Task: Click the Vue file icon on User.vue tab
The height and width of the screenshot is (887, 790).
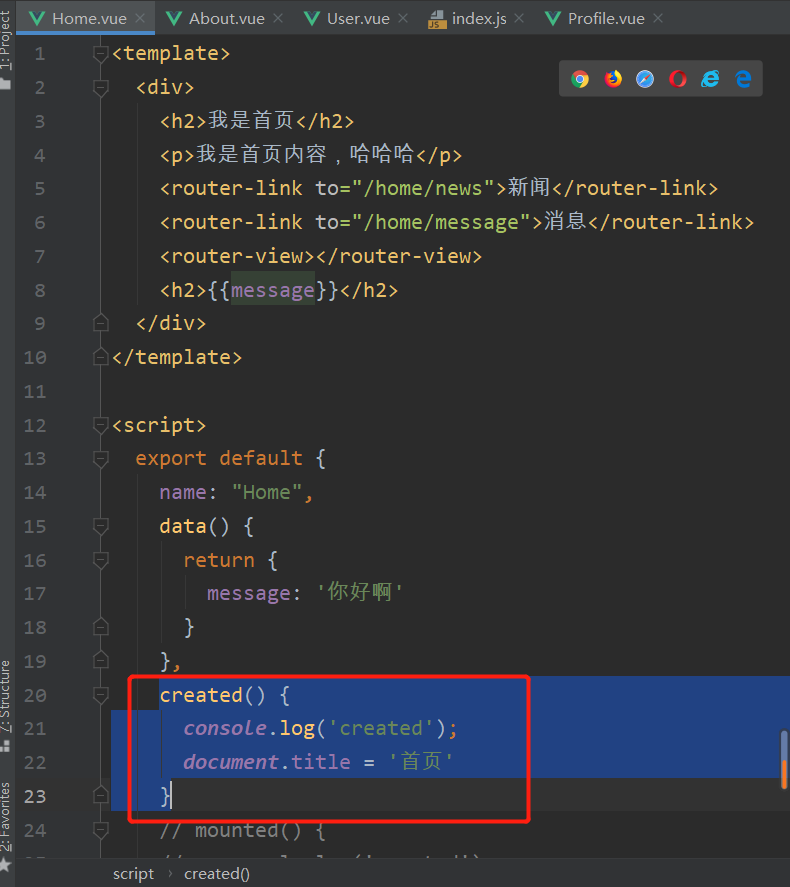Action: point(312,19)
